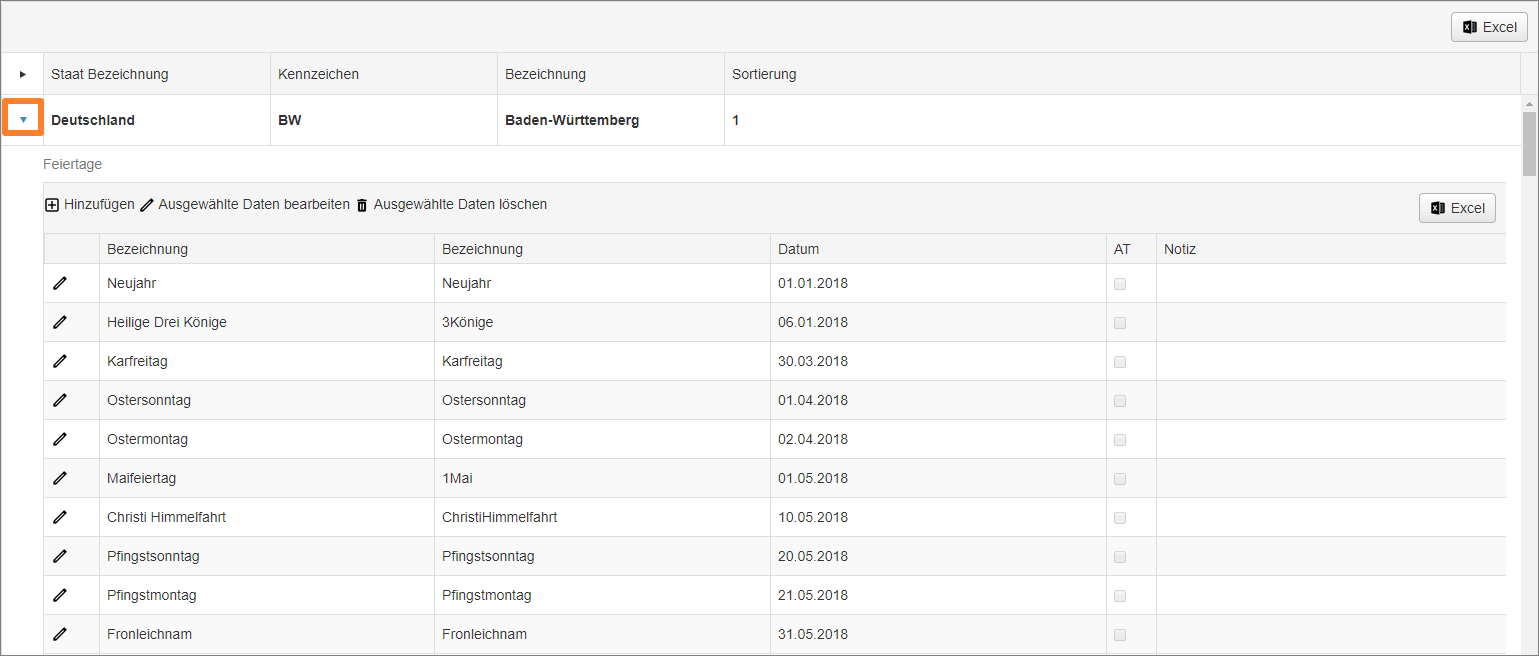Click the Pfingstmontag pencil icon

60,596
